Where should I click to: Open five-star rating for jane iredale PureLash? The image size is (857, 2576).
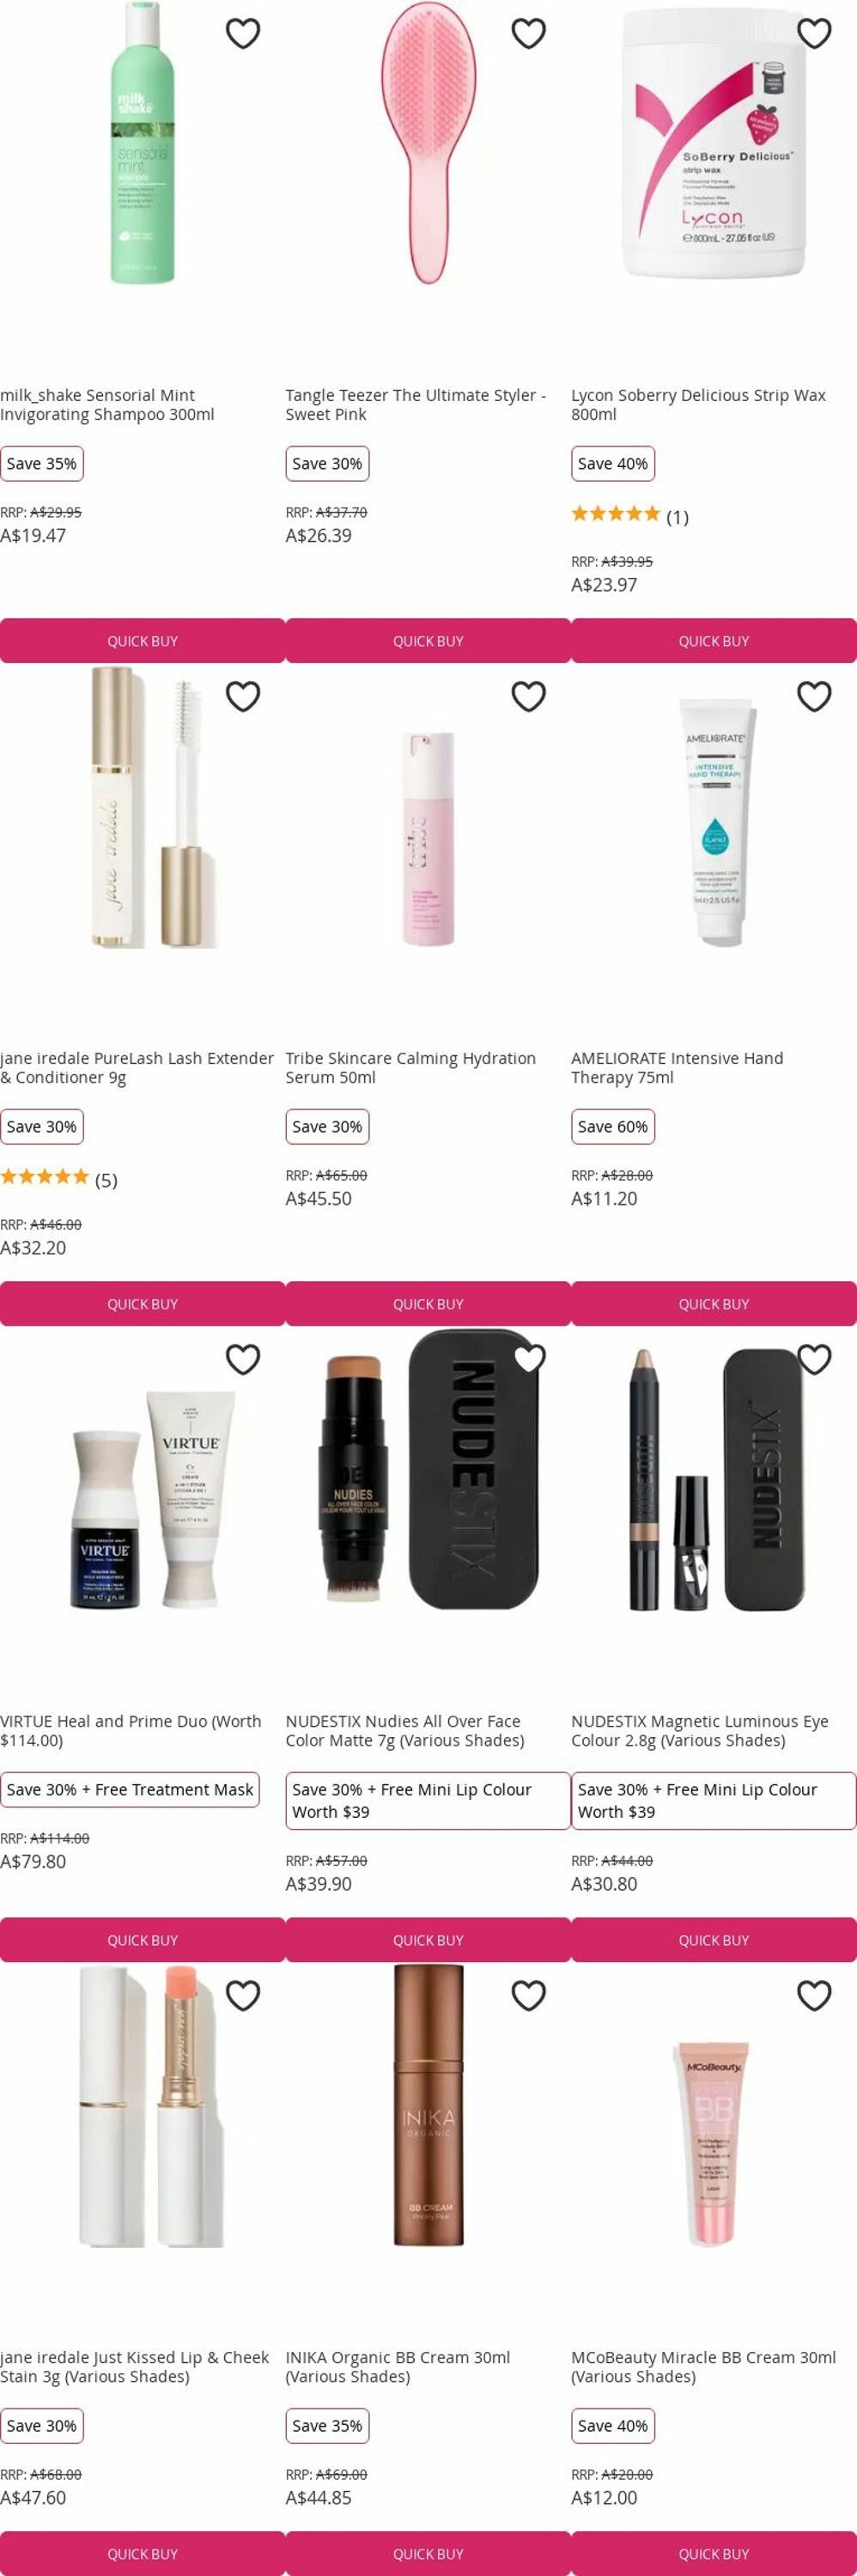tap(59, 1179)
